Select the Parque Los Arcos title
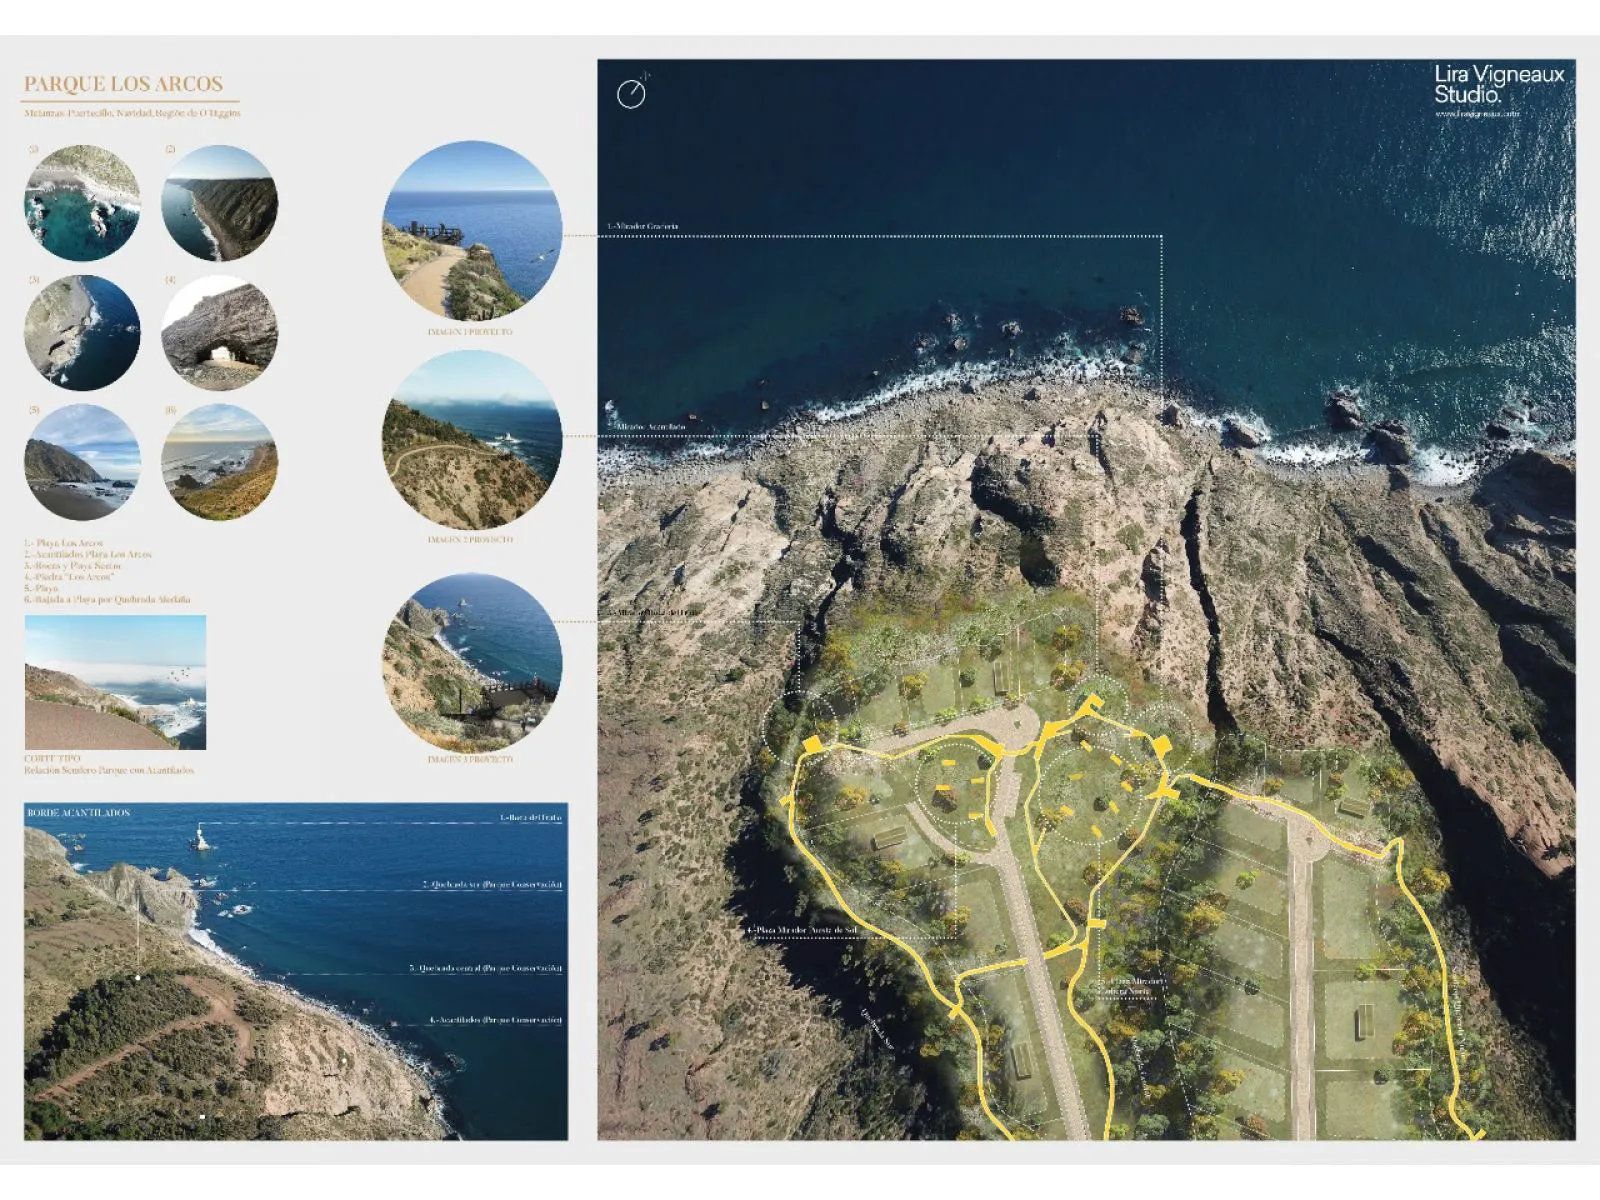The width and height of the screenshot is (1600, 1200). pyautogui.click(x=123, y=85)
